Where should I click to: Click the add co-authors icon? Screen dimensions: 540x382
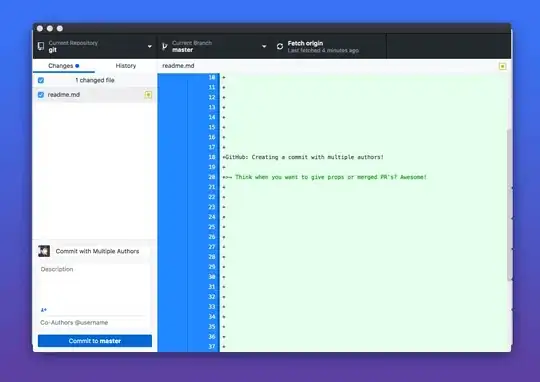pos(44,310)
